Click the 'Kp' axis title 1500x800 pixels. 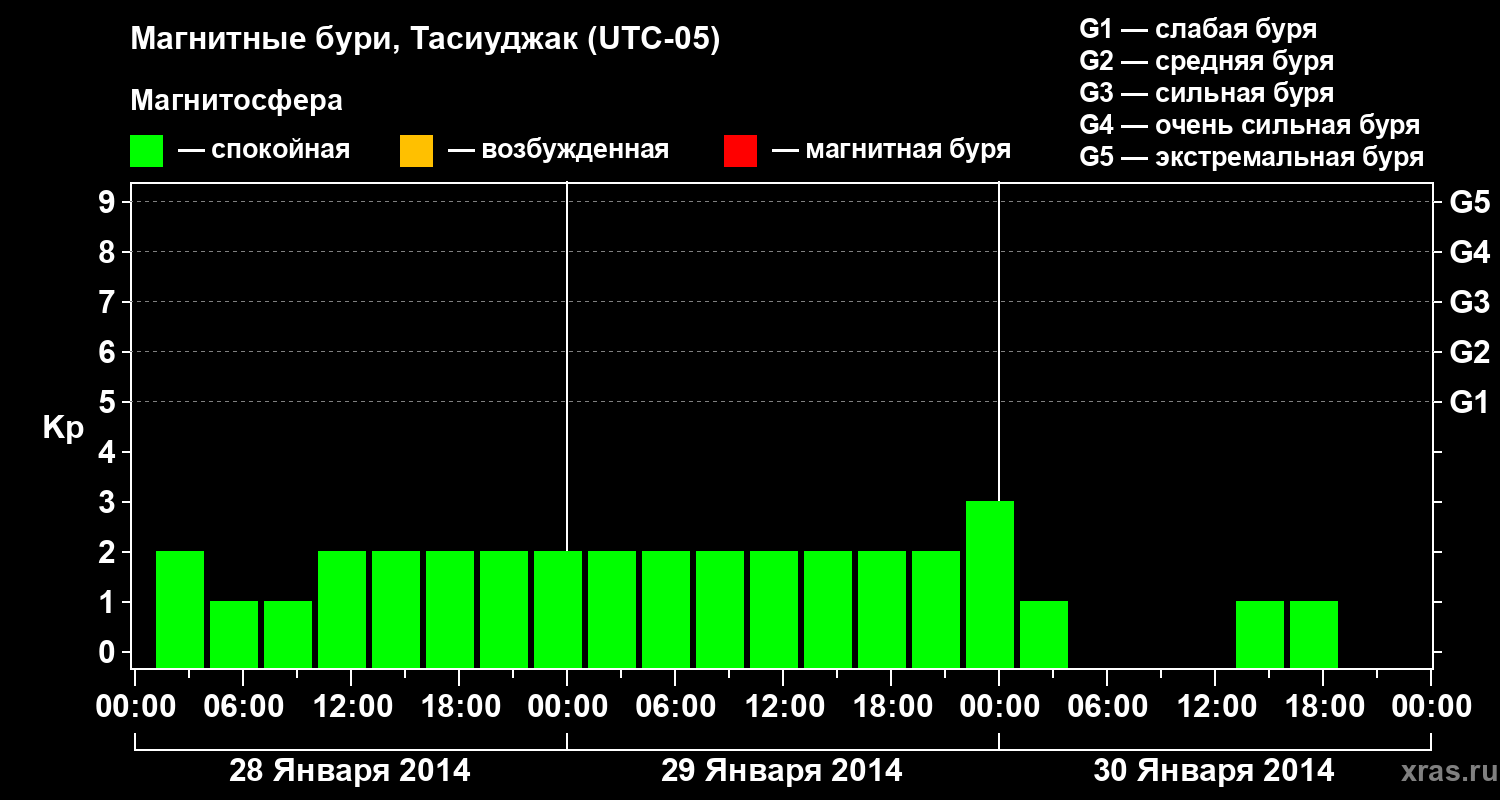point(63,427)
